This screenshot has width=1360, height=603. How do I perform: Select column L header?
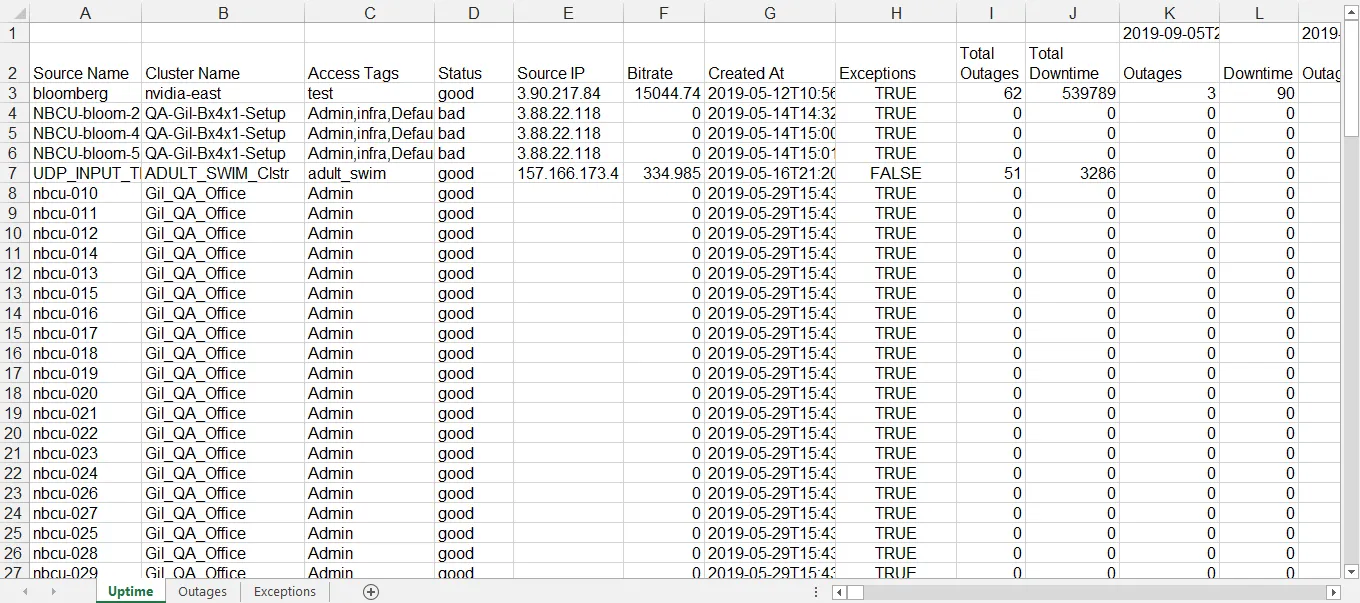[1259, 13]
